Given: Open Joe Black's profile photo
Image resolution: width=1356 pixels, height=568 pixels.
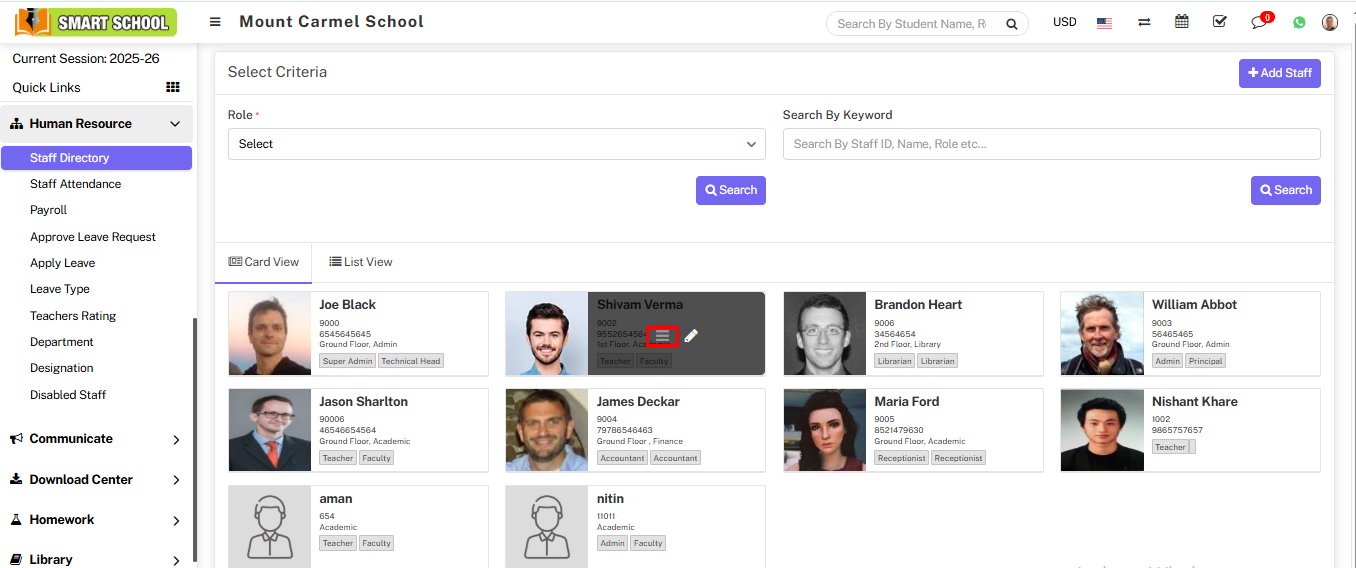Looking at the screenshot, I should coord(270,334).
